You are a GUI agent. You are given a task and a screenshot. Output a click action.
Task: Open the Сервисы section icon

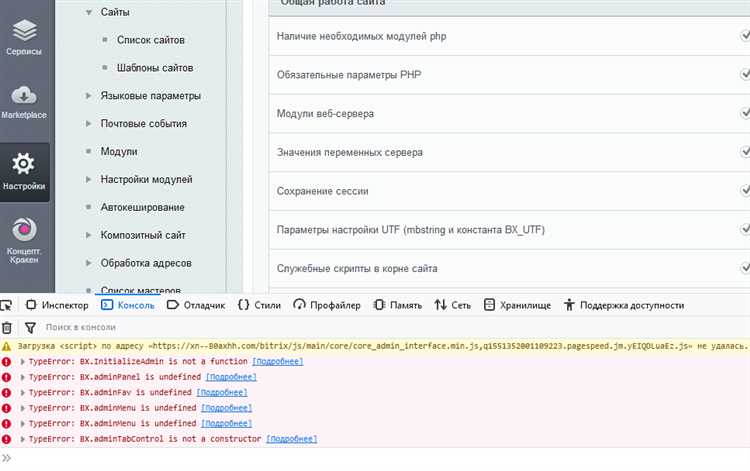pyautogui.click(x=24, y=31)
